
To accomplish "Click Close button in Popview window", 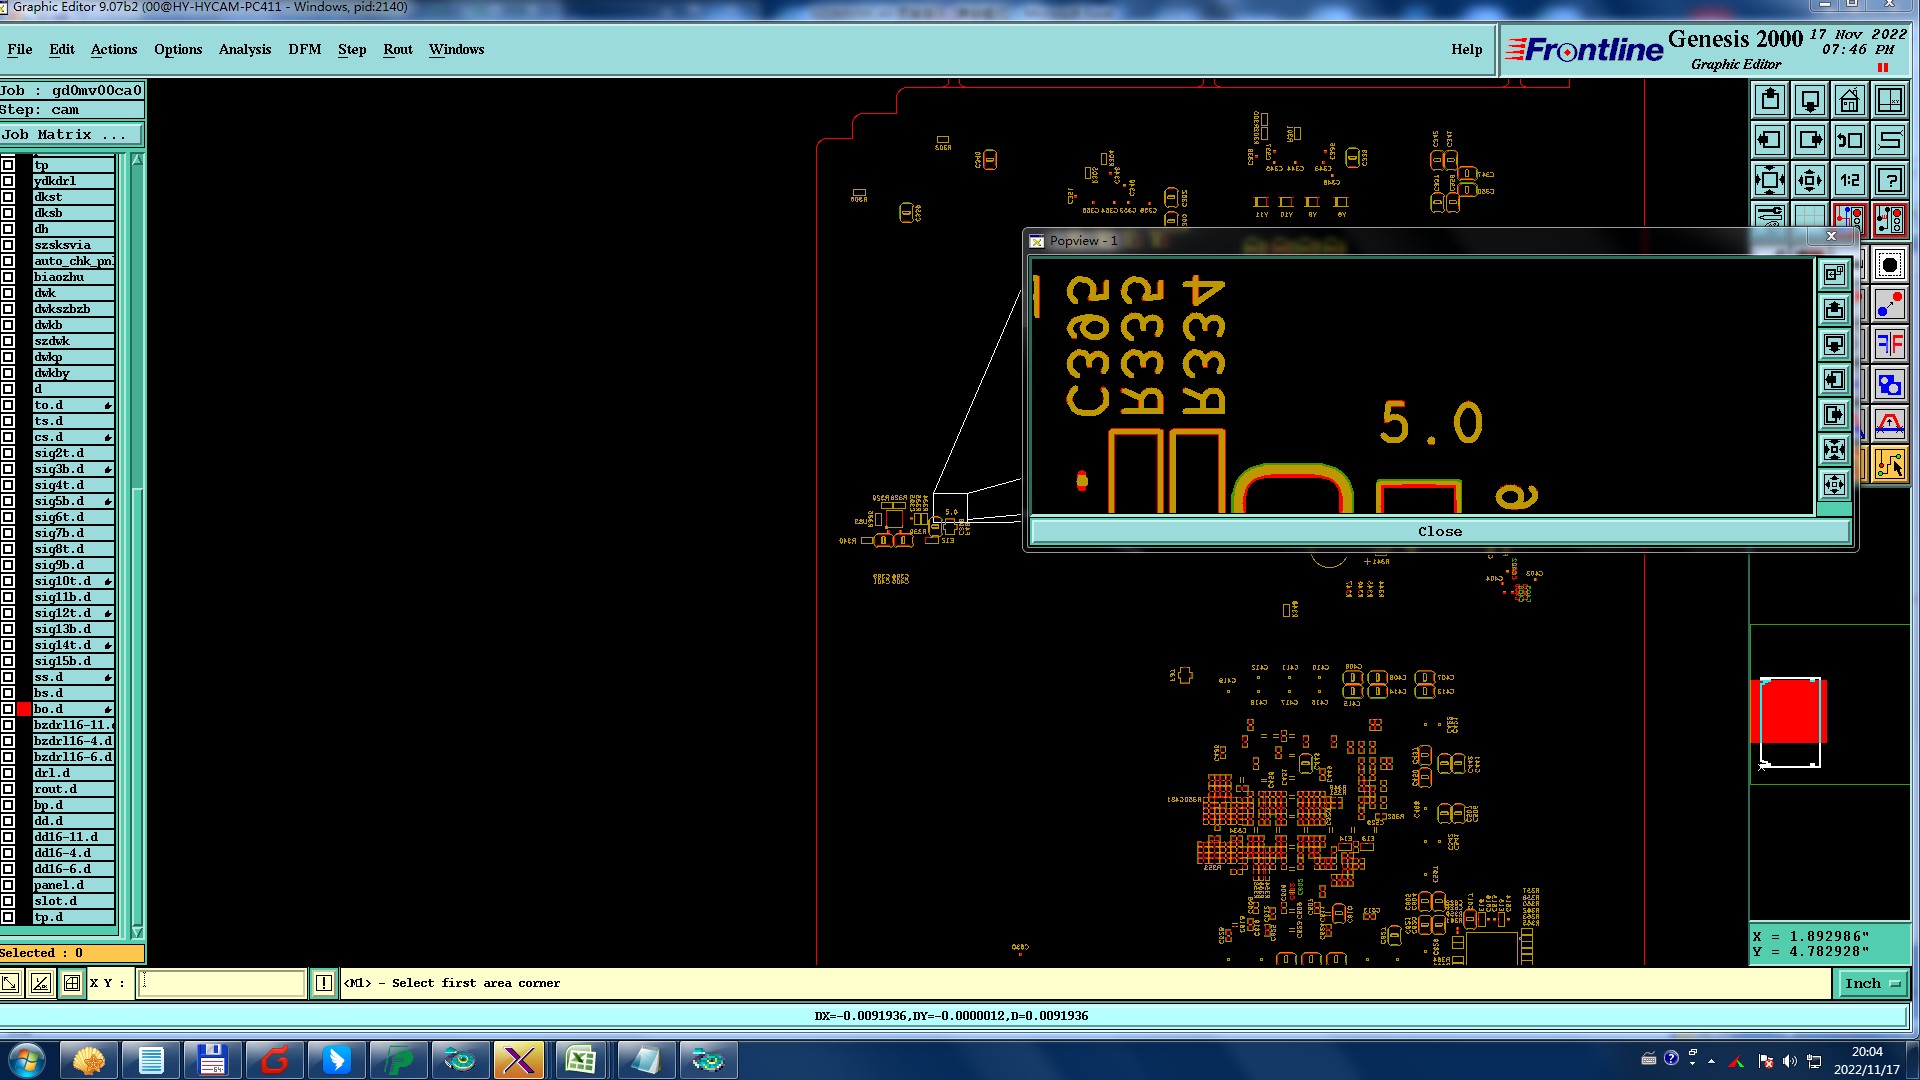I will (1439, 532).
